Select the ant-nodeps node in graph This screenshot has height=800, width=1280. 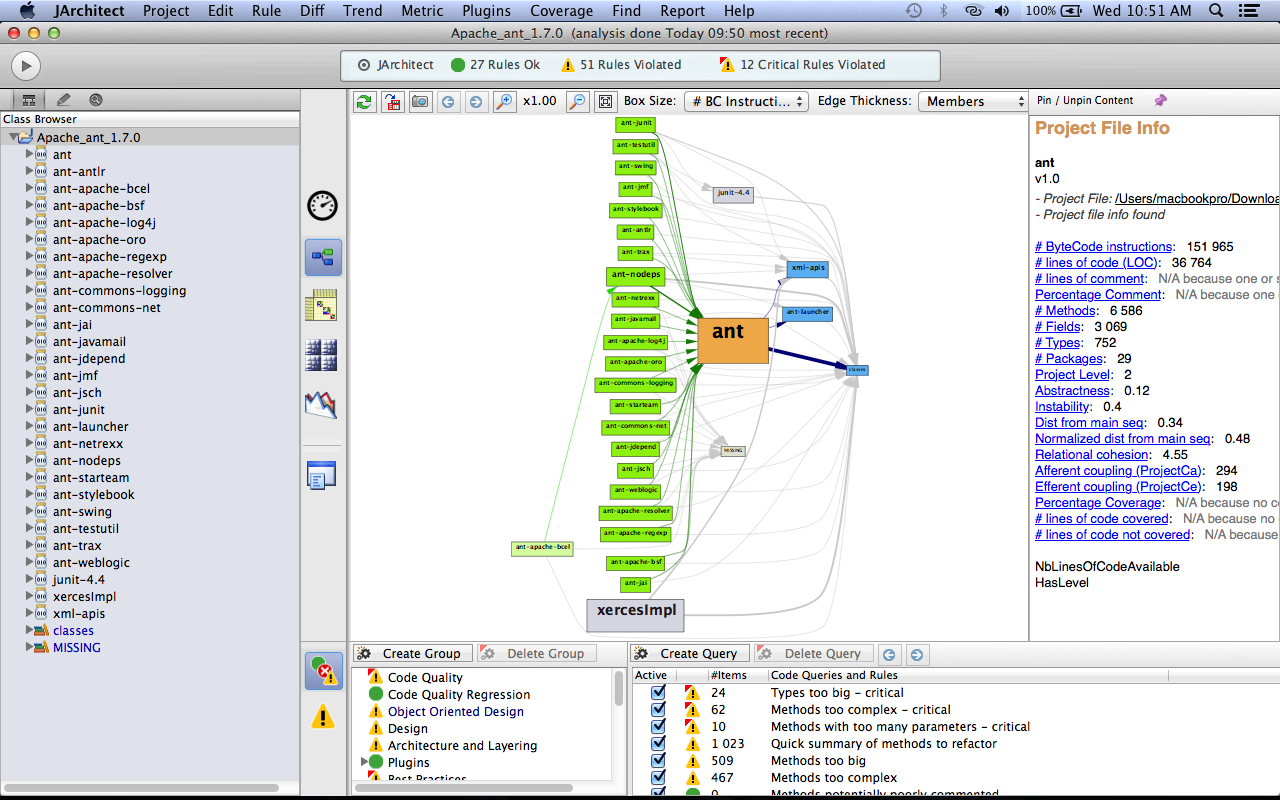(x=635, y=275)
